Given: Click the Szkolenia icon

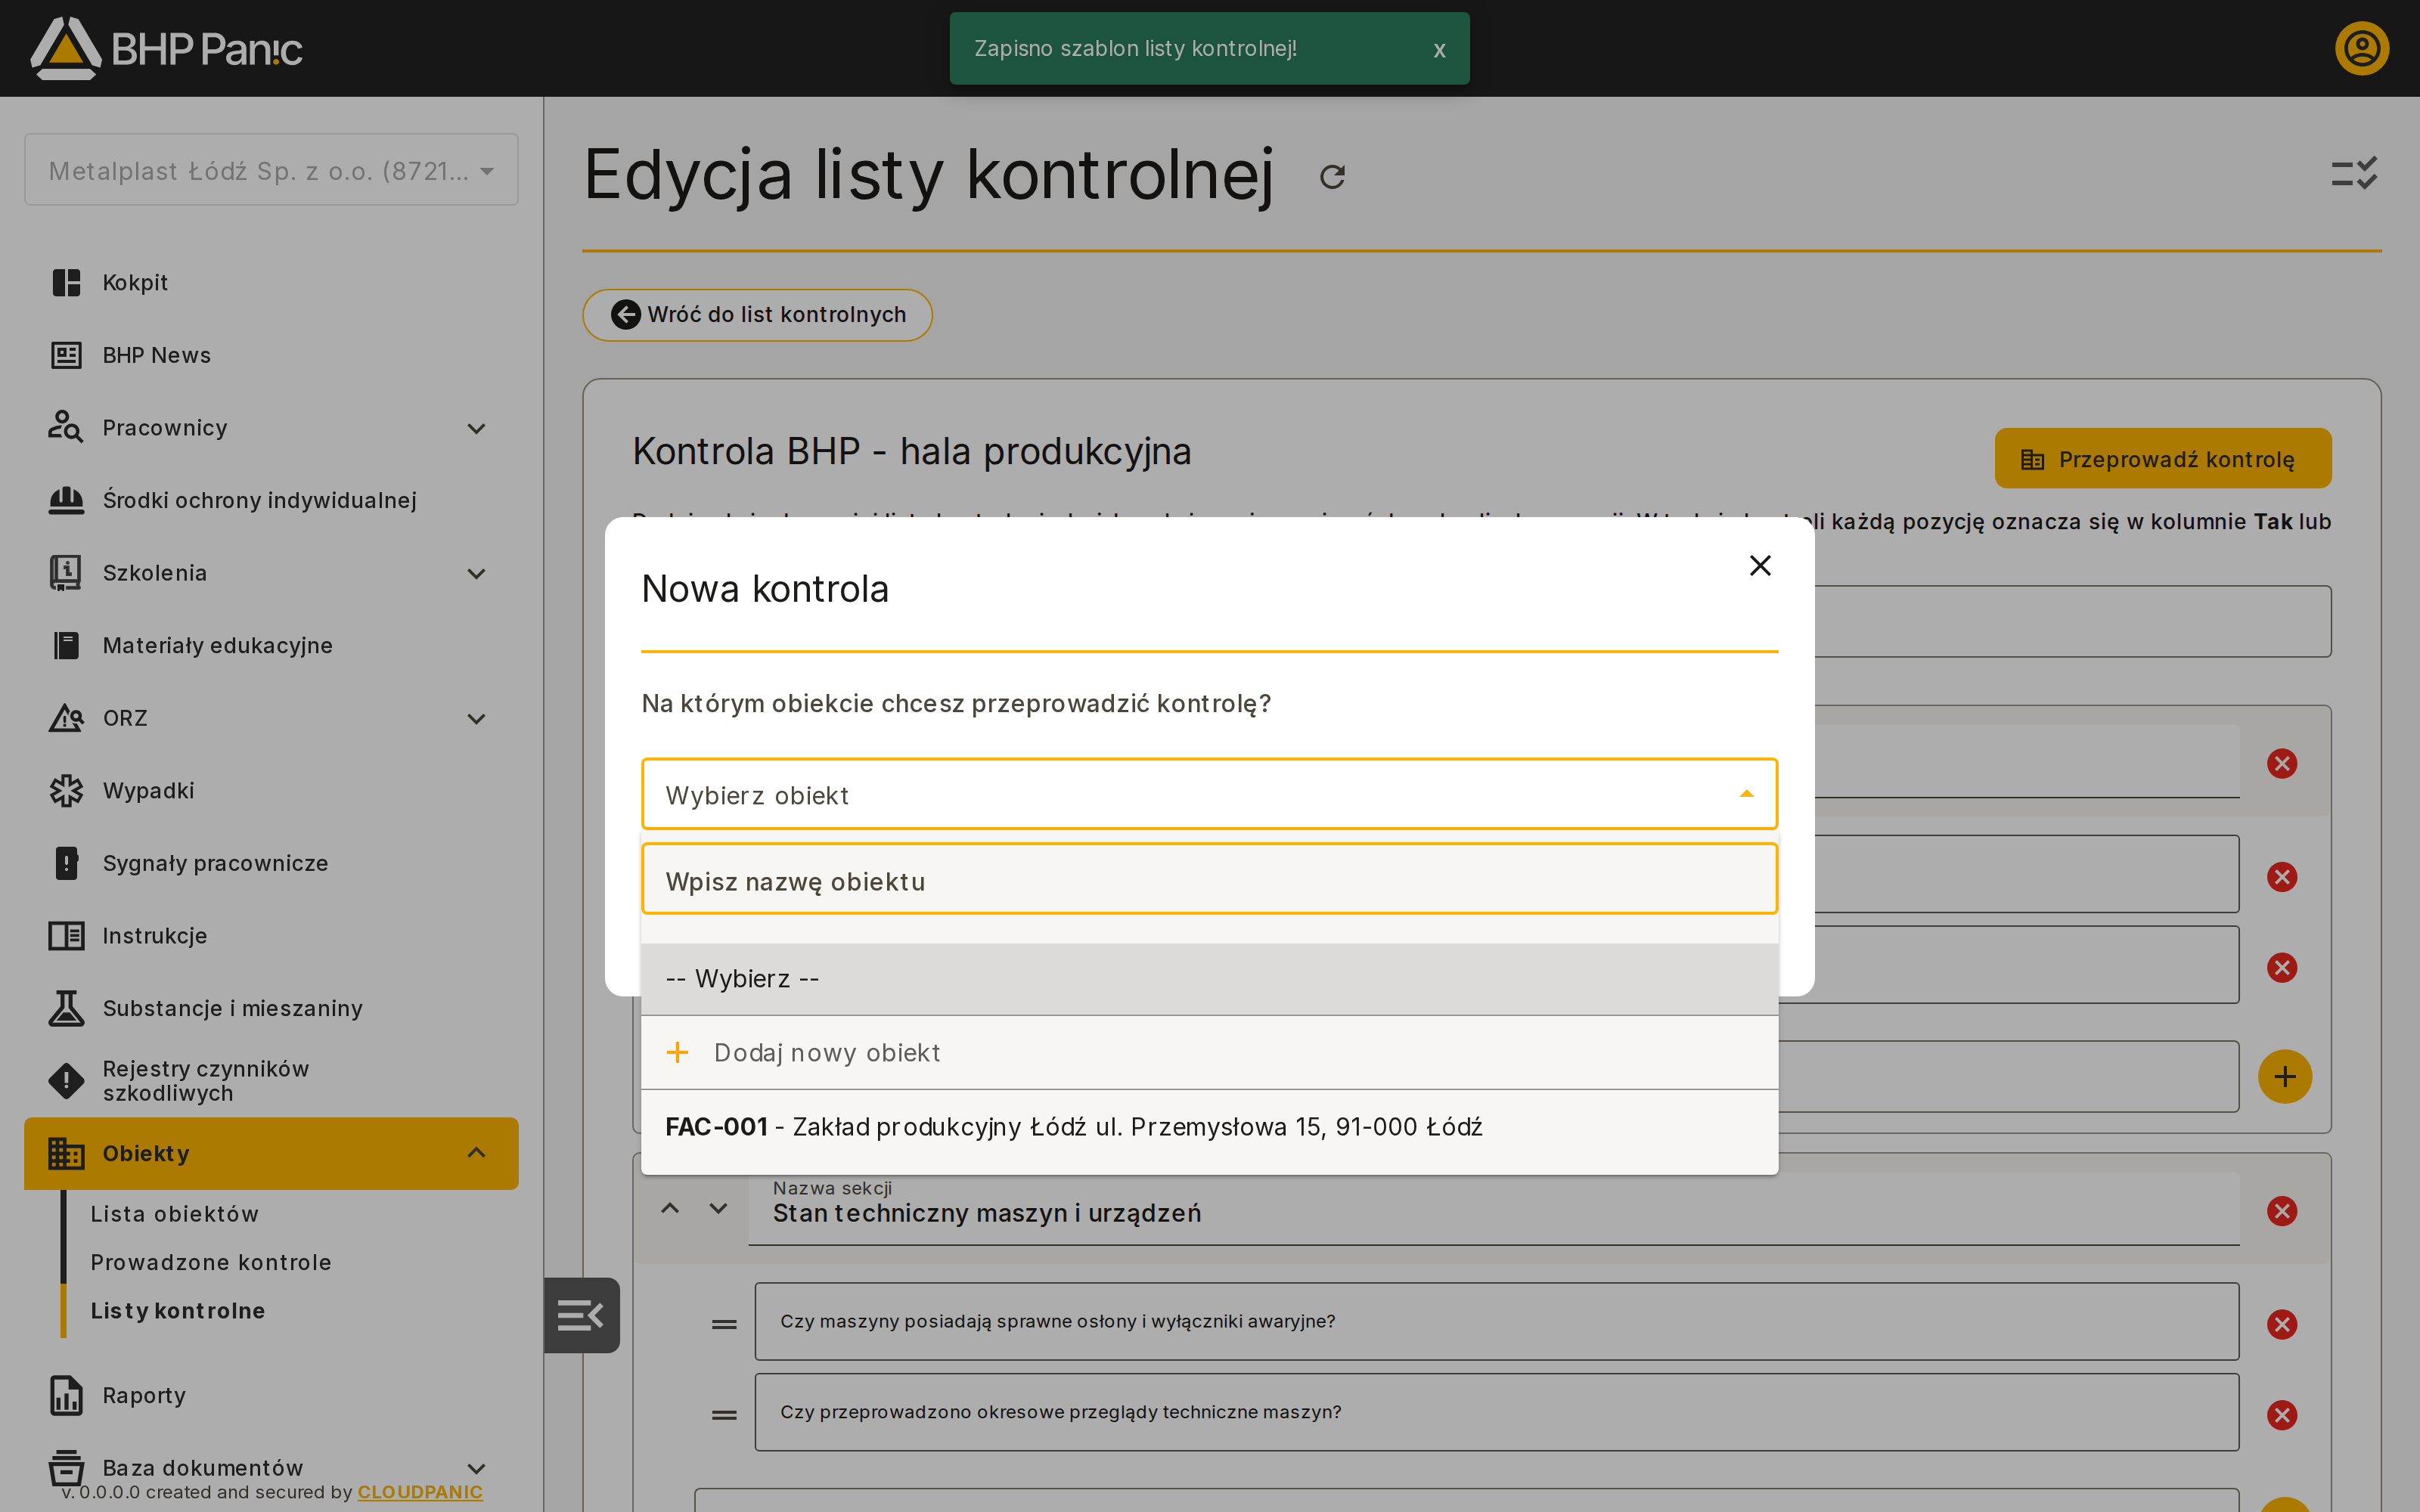Looking at the screenshot, I should point(66,573).
